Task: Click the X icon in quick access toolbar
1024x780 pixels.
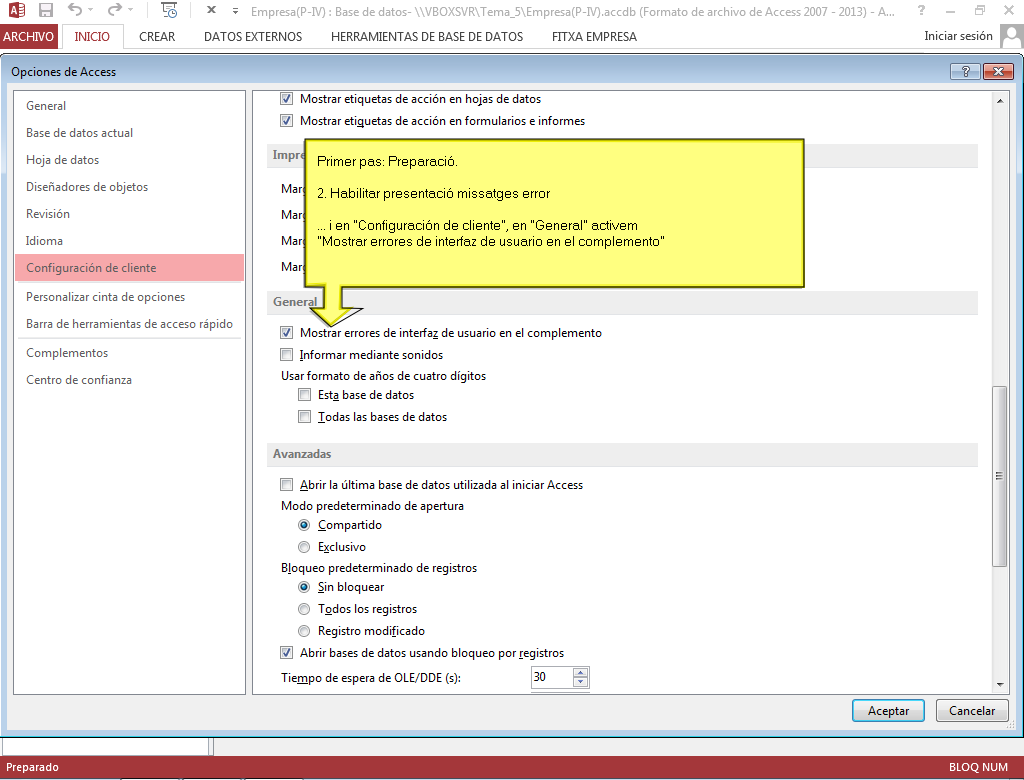Action: (x=211, y=10)
